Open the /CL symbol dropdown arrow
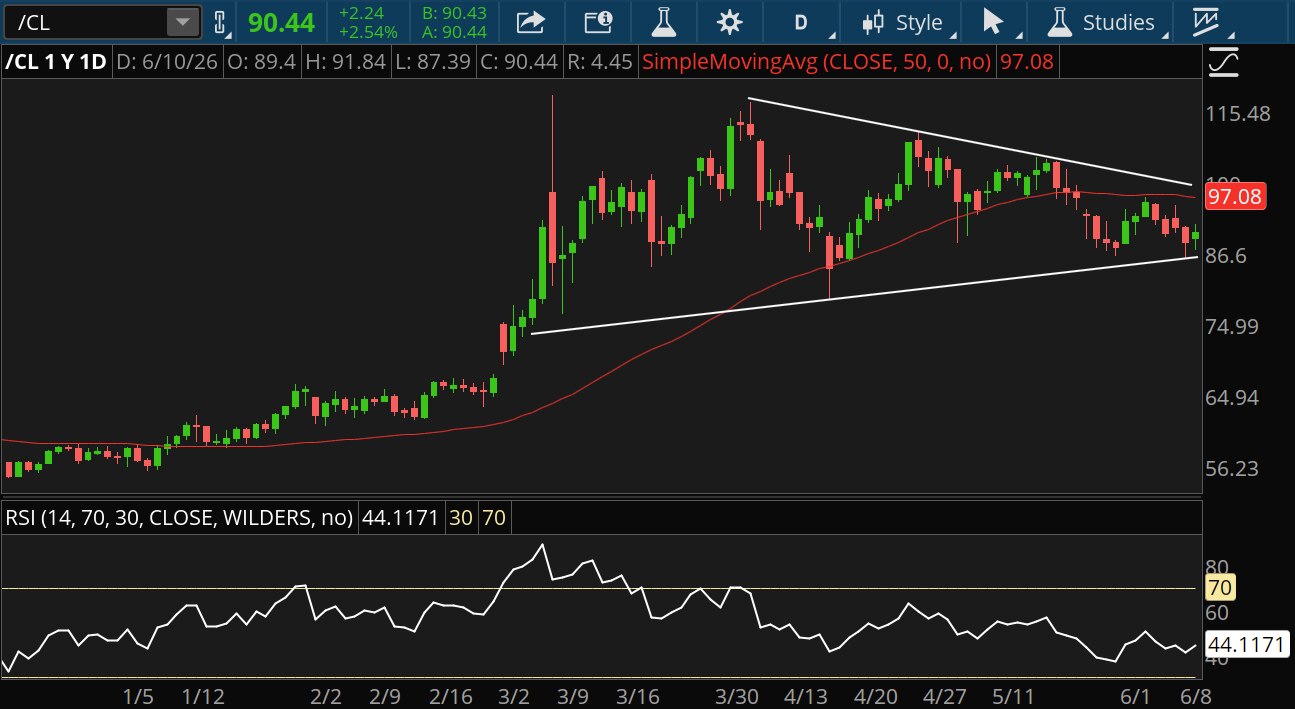The height and width of the screenshot is (709, 1295). point(182,21)
